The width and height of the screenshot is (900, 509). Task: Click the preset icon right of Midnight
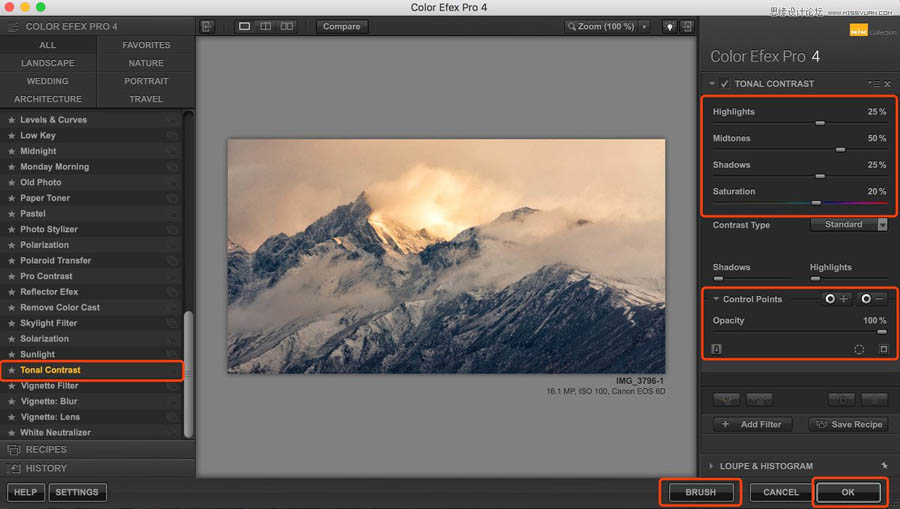pos(172,151)
